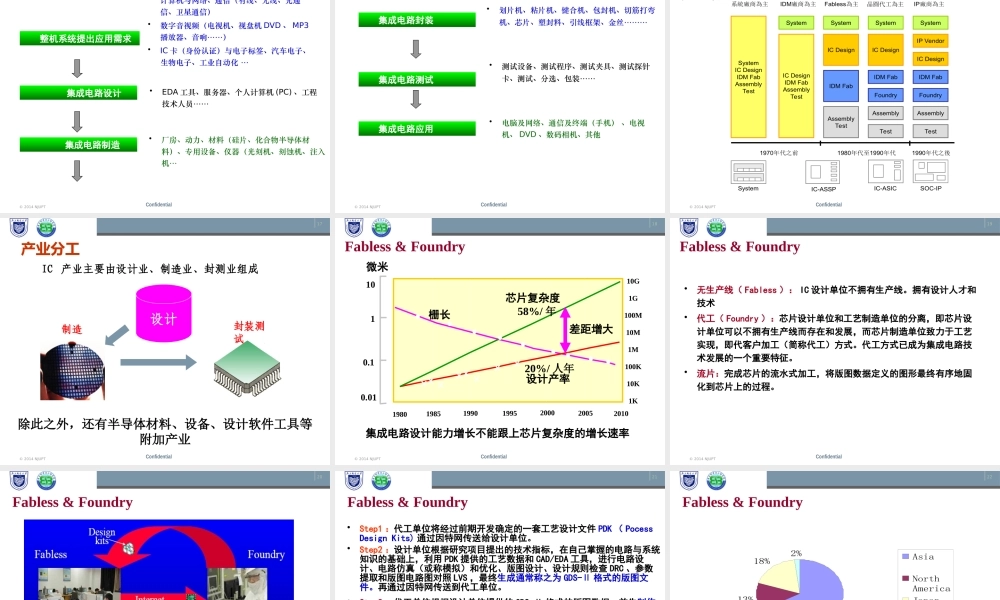Click the IC-ASIC icon on the timeline slide

click(885, 170)
